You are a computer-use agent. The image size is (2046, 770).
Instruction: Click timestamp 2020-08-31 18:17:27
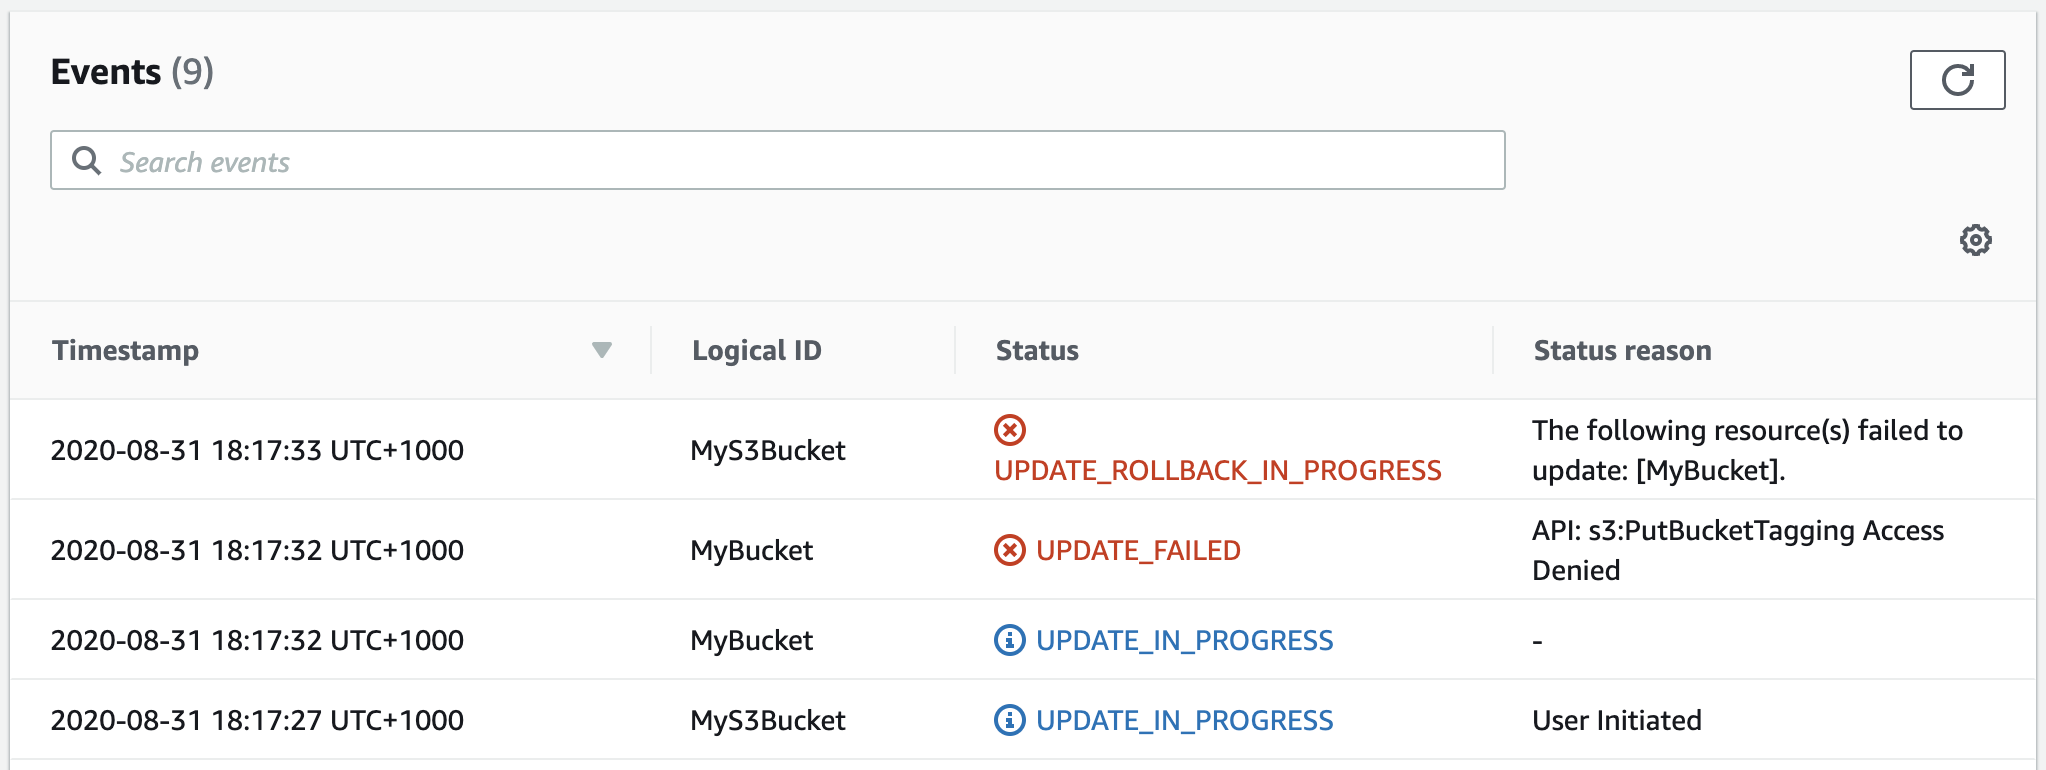pyautogui.click(x=257, y=720)
